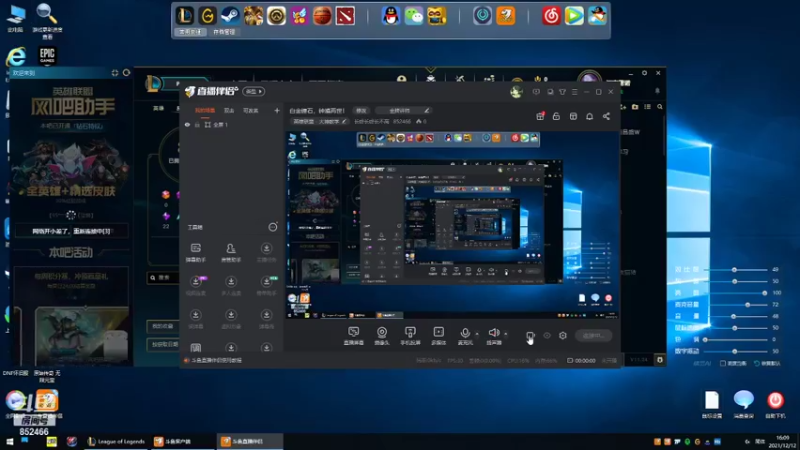Click the search box in League client
Image resolution: width=800 pixels, height=450 pixels.
tap(163, 278)
